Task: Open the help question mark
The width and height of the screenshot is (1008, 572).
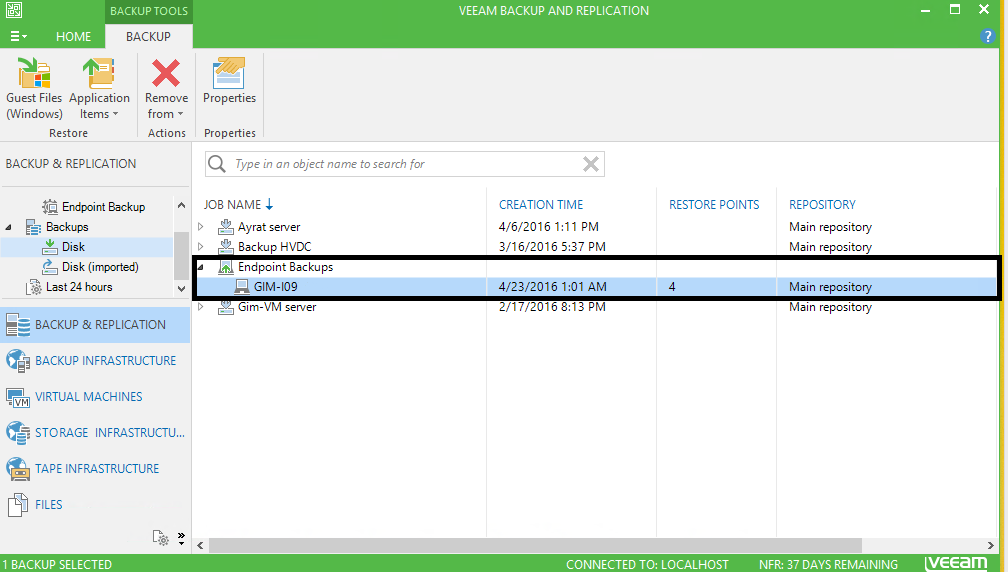Action: point(987,37)
